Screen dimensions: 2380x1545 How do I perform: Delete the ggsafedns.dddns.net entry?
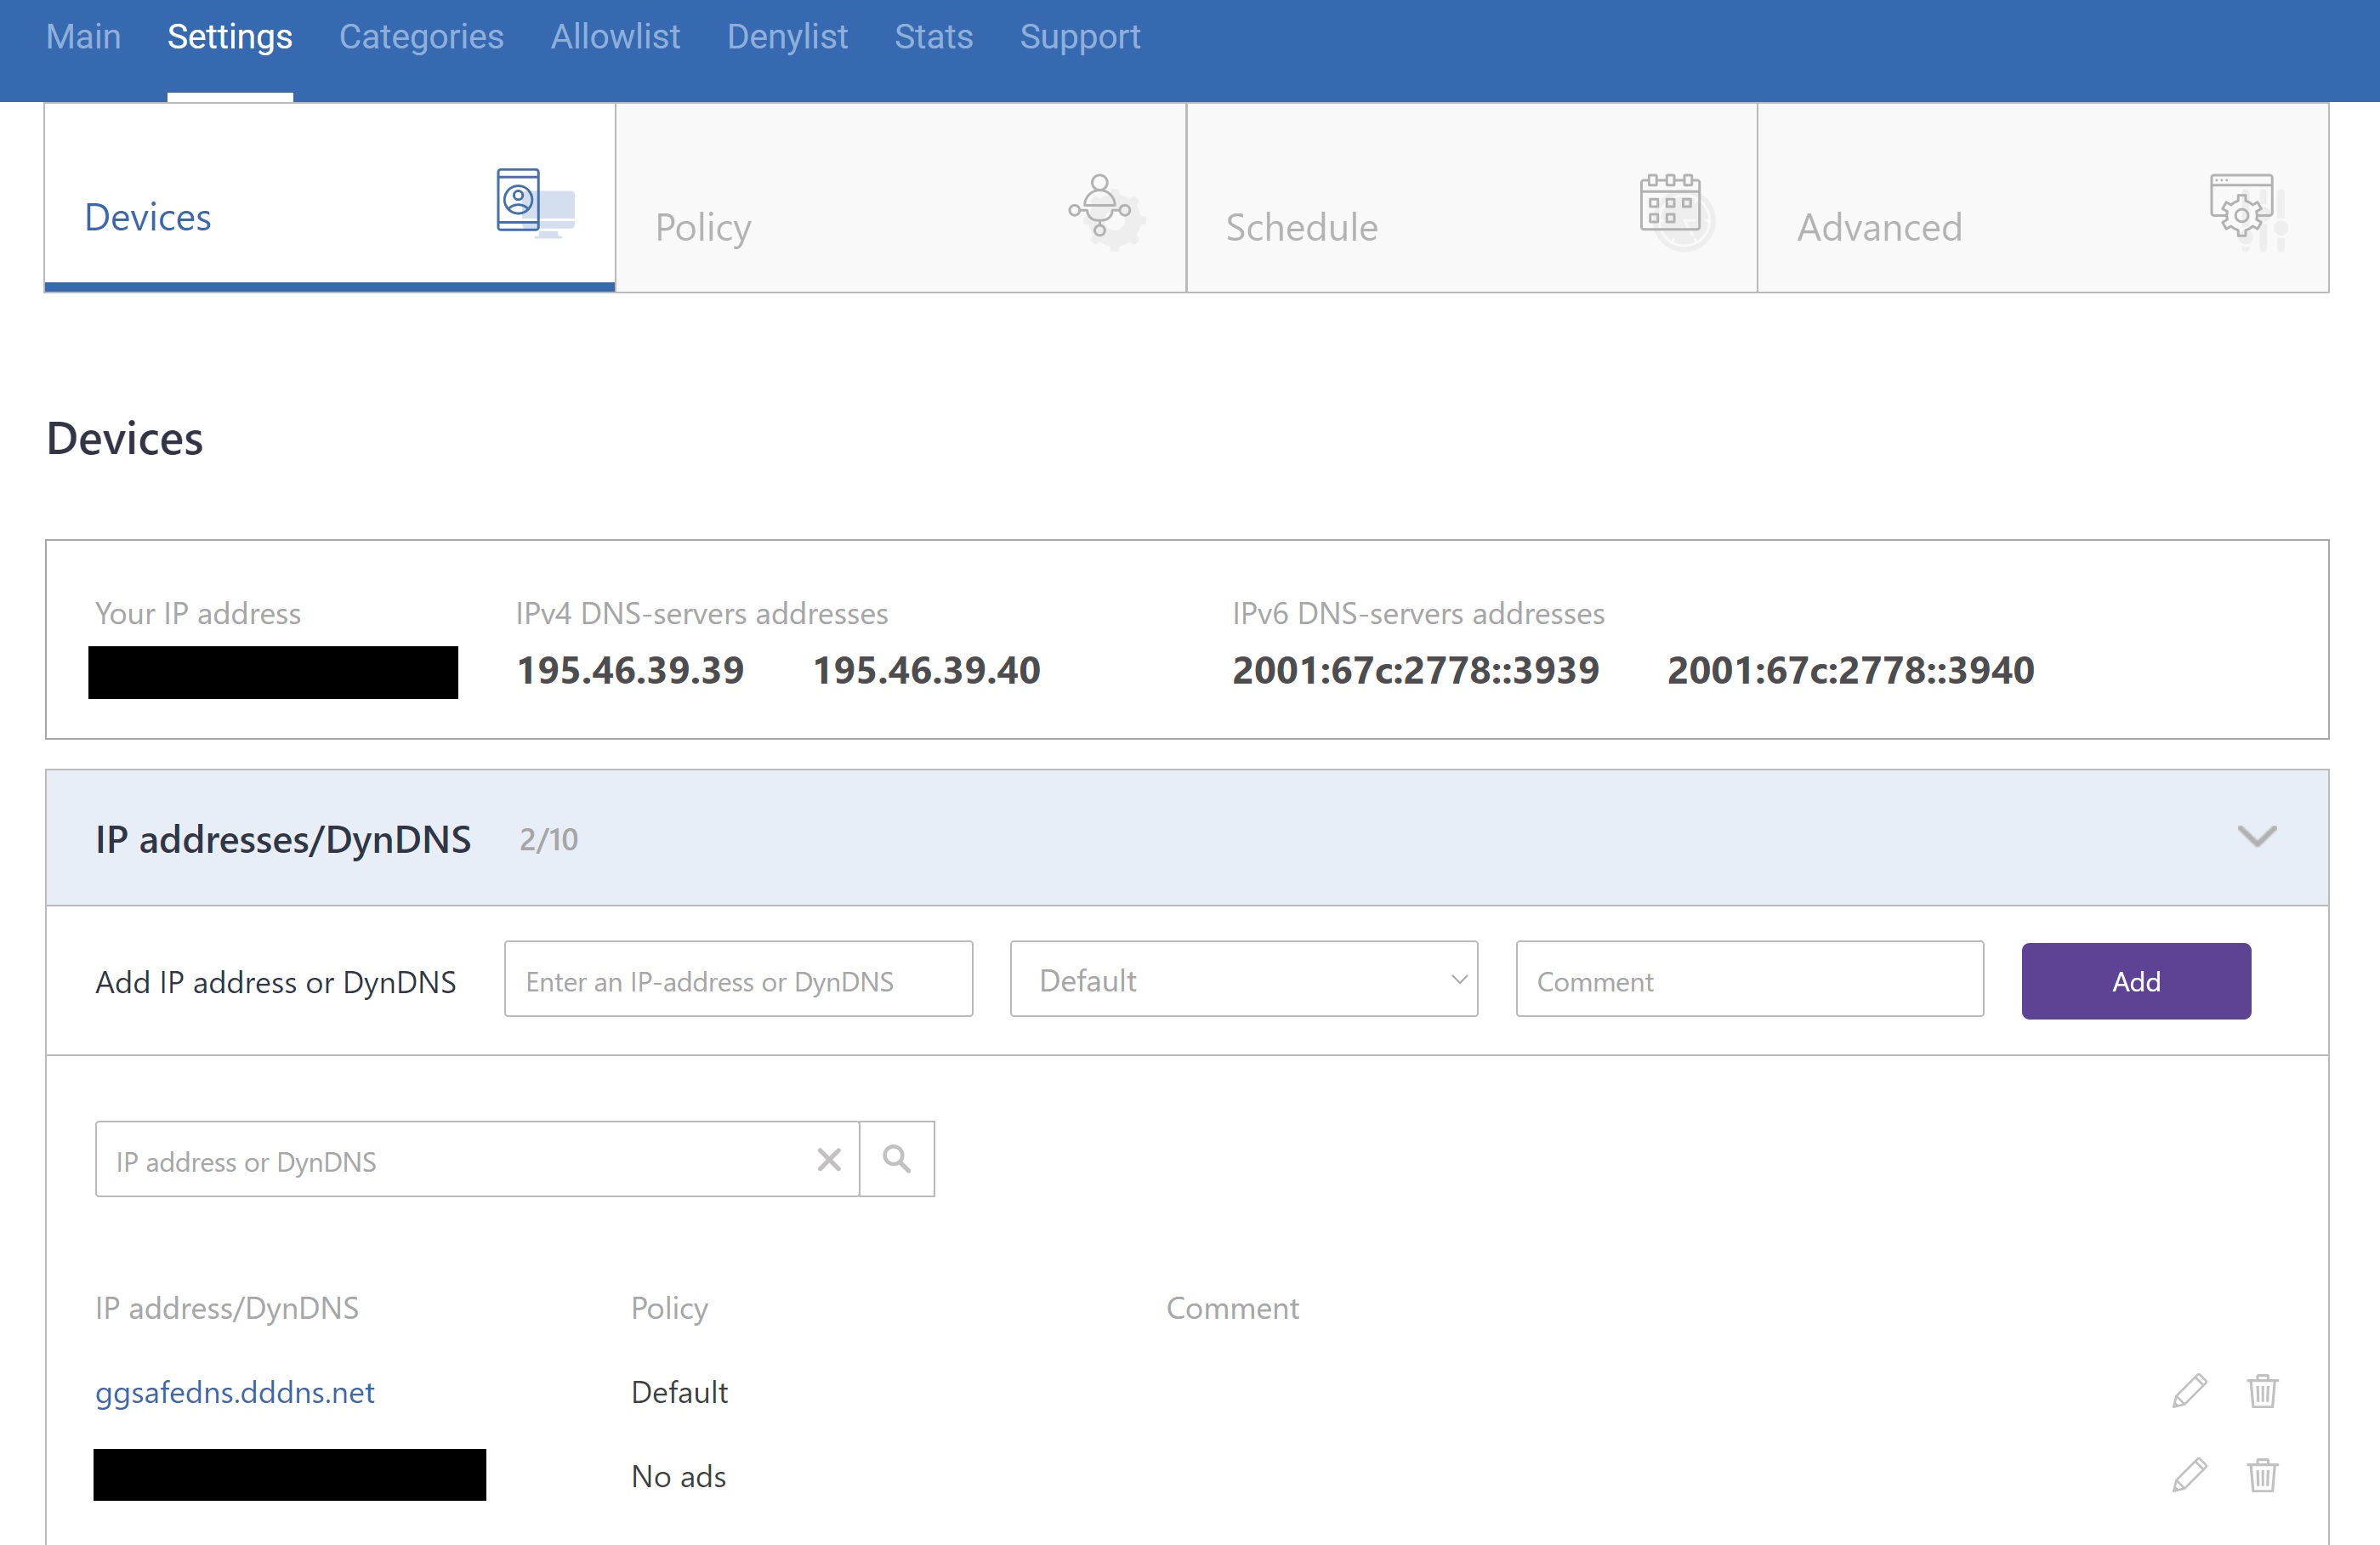coord(2262,1391)
